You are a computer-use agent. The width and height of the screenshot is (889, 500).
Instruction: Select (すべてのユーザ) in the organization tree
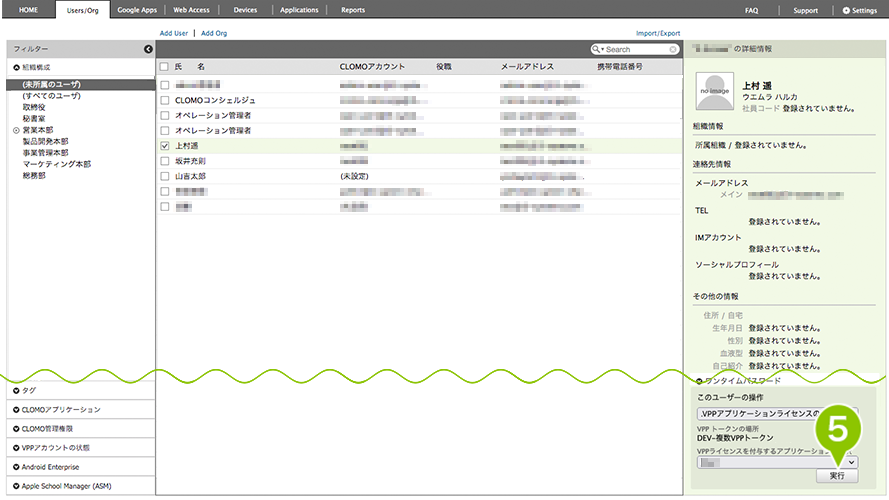51,95
